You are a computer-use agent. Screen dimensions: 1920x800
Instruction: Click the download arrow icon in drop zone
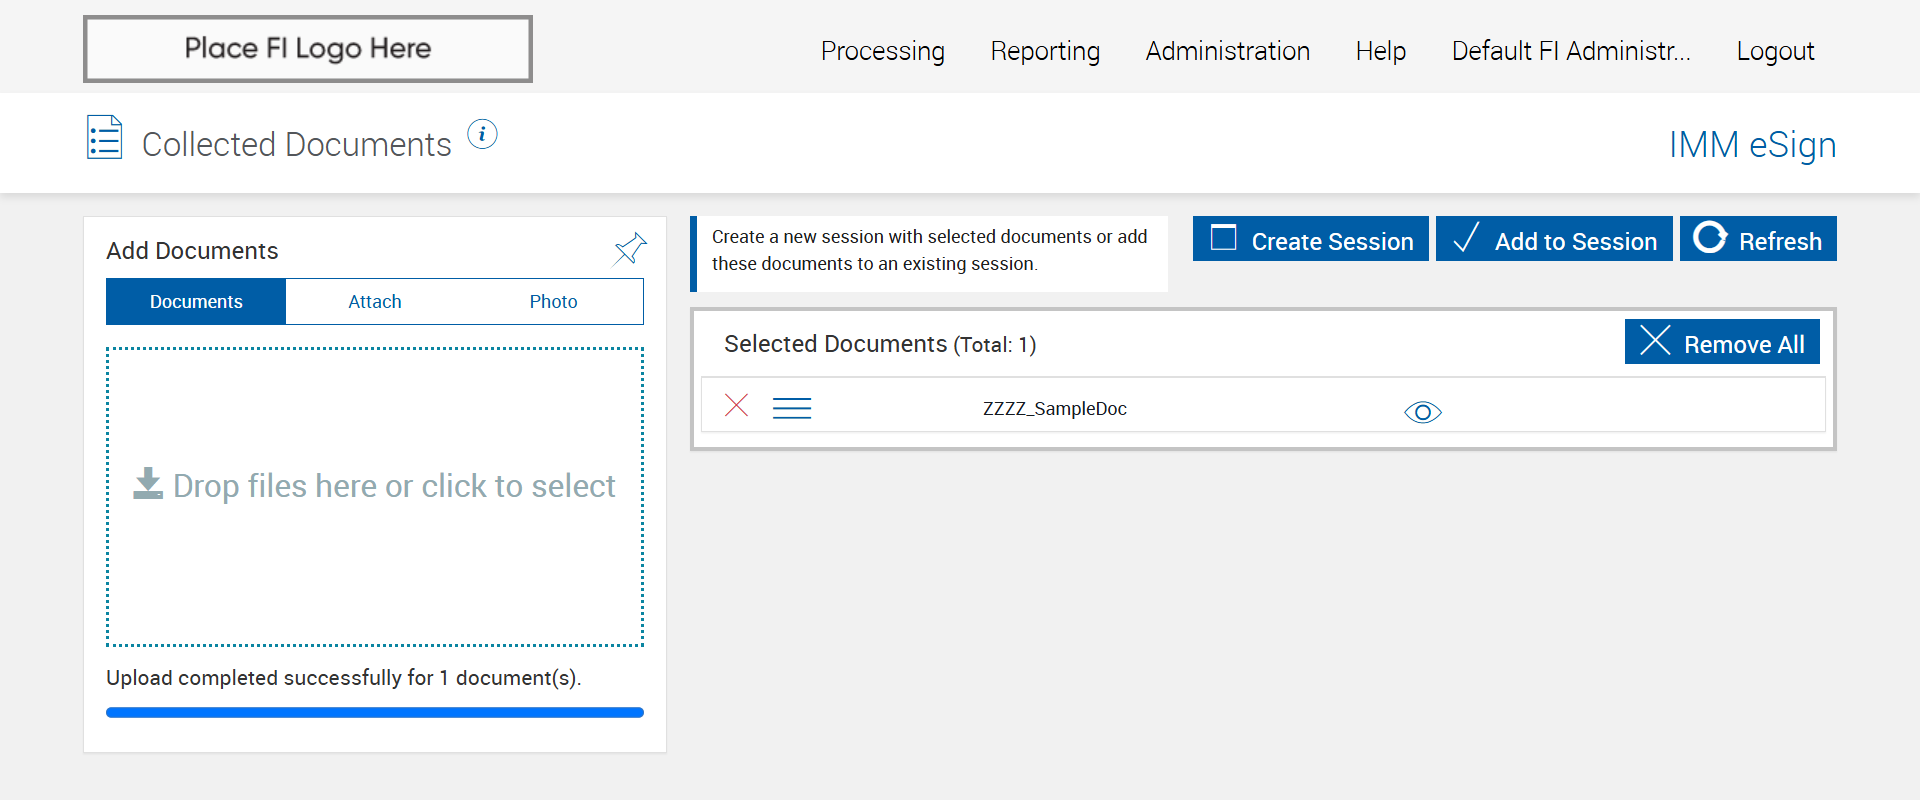(148, 484)
